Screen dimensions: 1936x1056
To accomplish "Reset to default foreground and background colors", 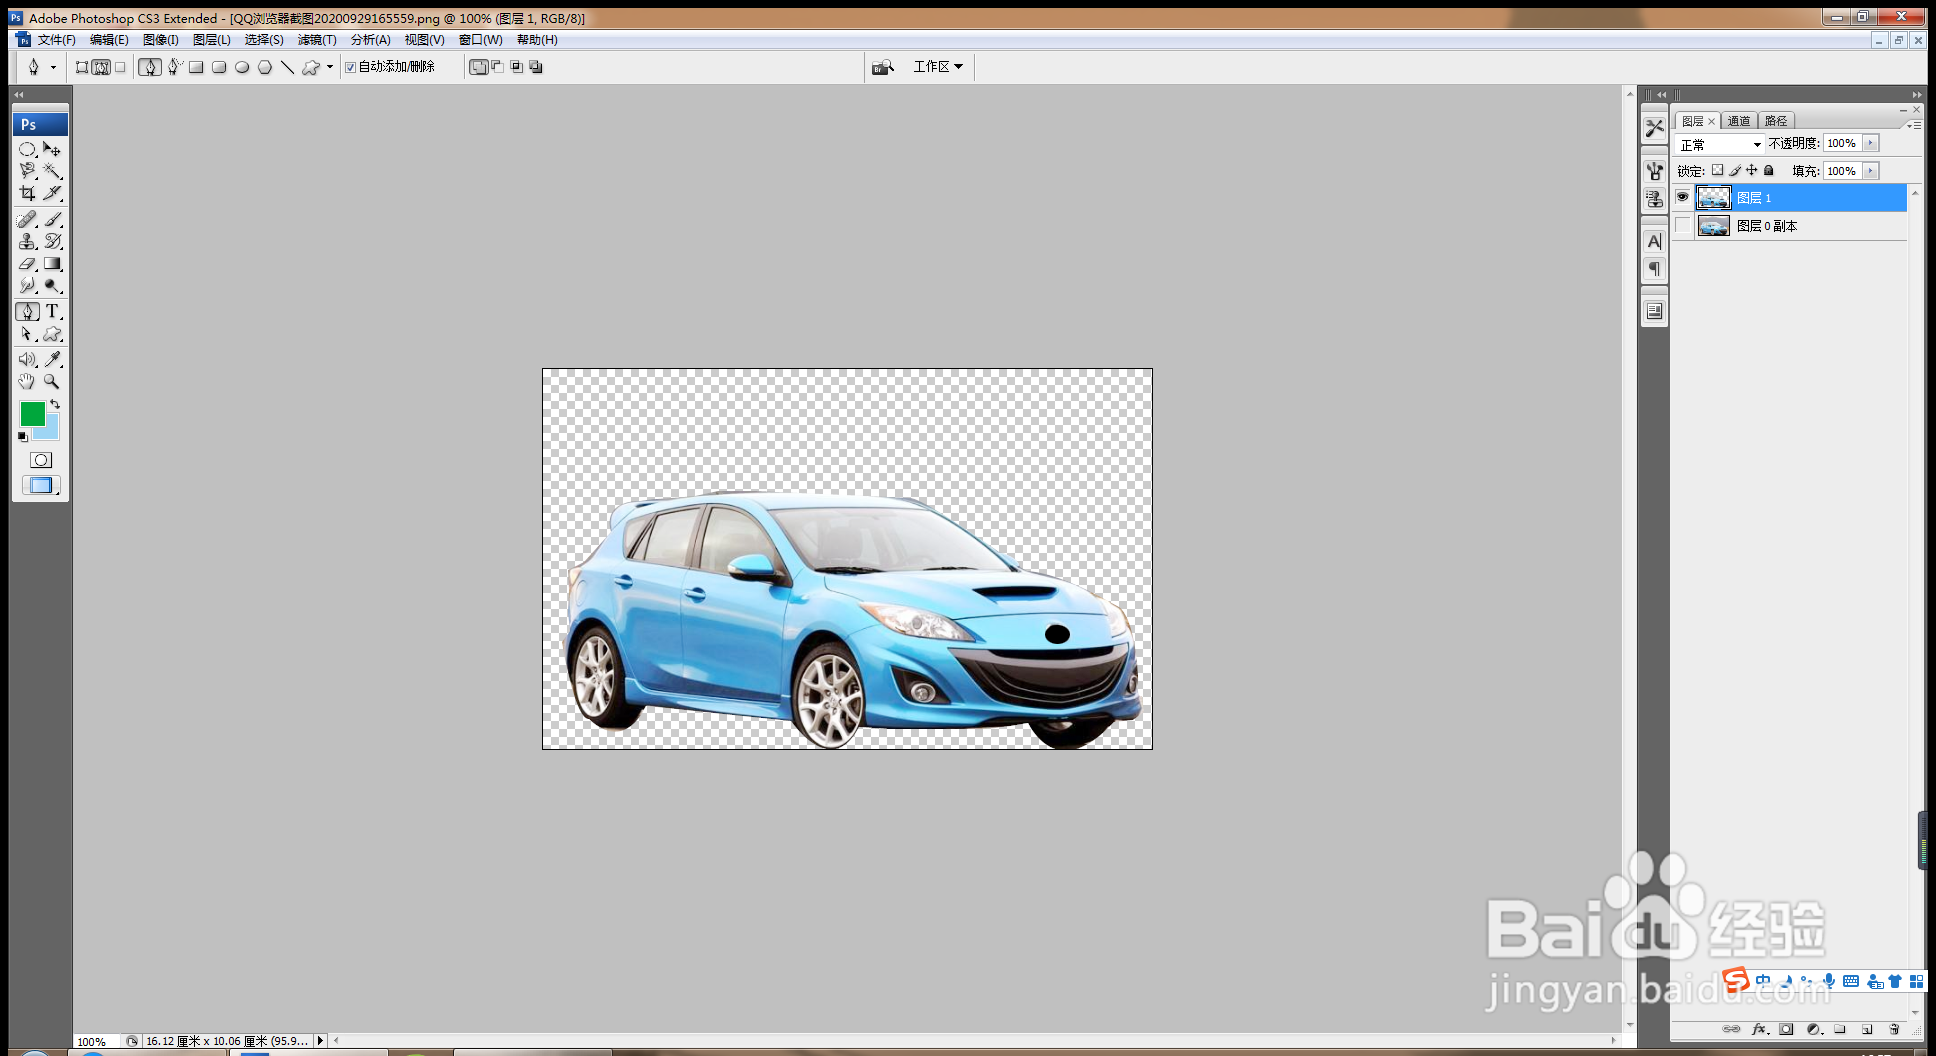I will coord(23,437).
